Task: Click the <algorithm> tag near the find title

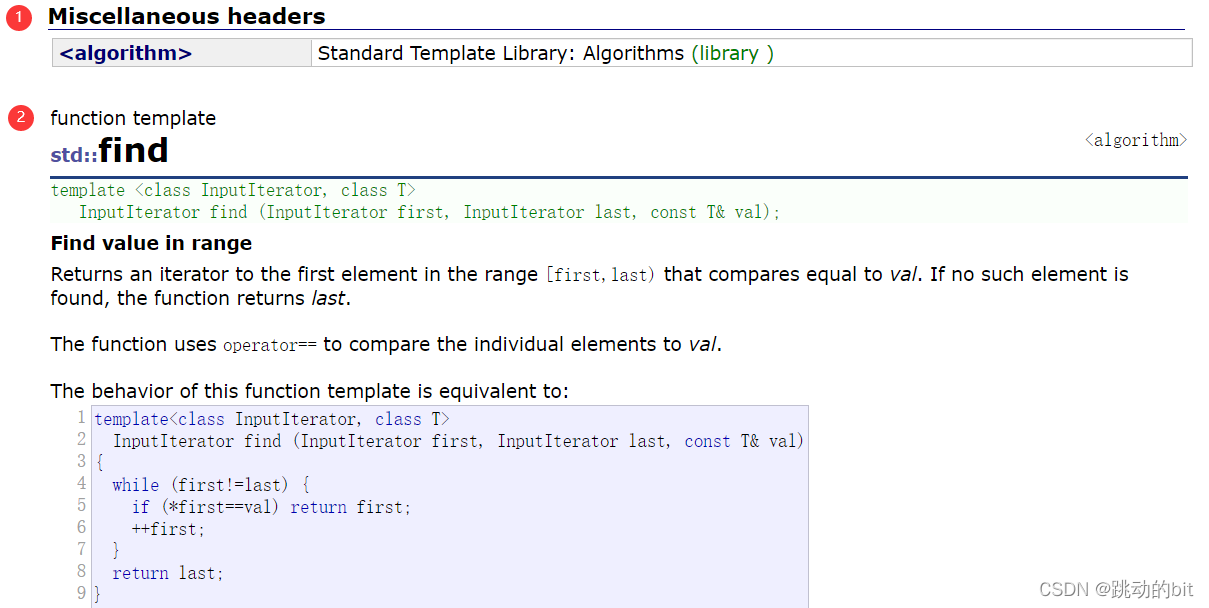Action: point(1136,140)
